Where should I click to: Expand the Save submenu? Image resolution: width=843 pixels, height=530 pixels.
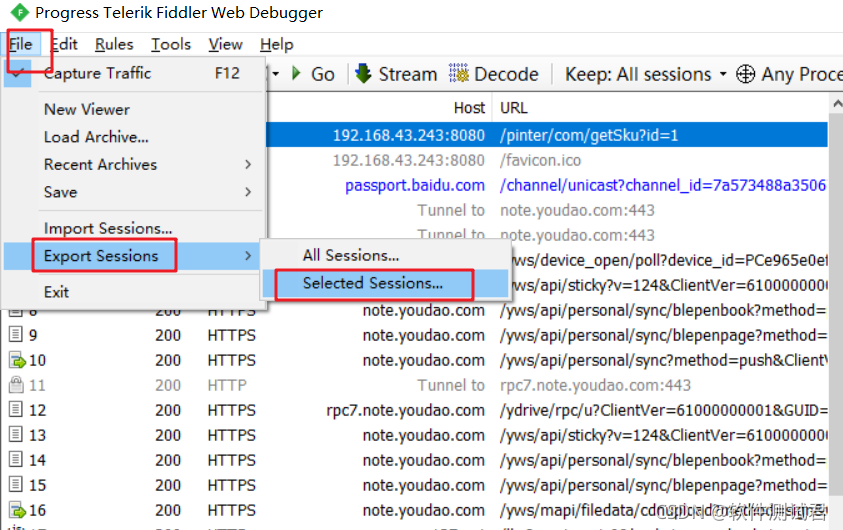pyautogui.click(x=133, y=192)
